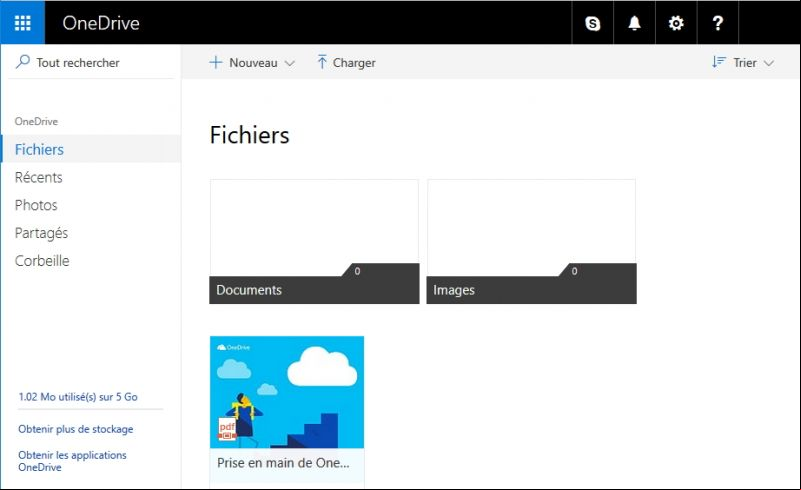Image resolution: width=801 pixels, height=490 pixels.
Task: Open the Documents folder tile
Action: 314,241
